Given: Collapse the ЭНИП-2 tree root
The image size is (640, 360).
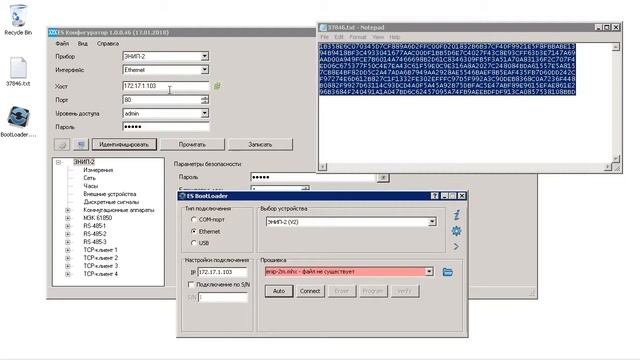Looking at the screenshot, I should [x=58, y=162].
